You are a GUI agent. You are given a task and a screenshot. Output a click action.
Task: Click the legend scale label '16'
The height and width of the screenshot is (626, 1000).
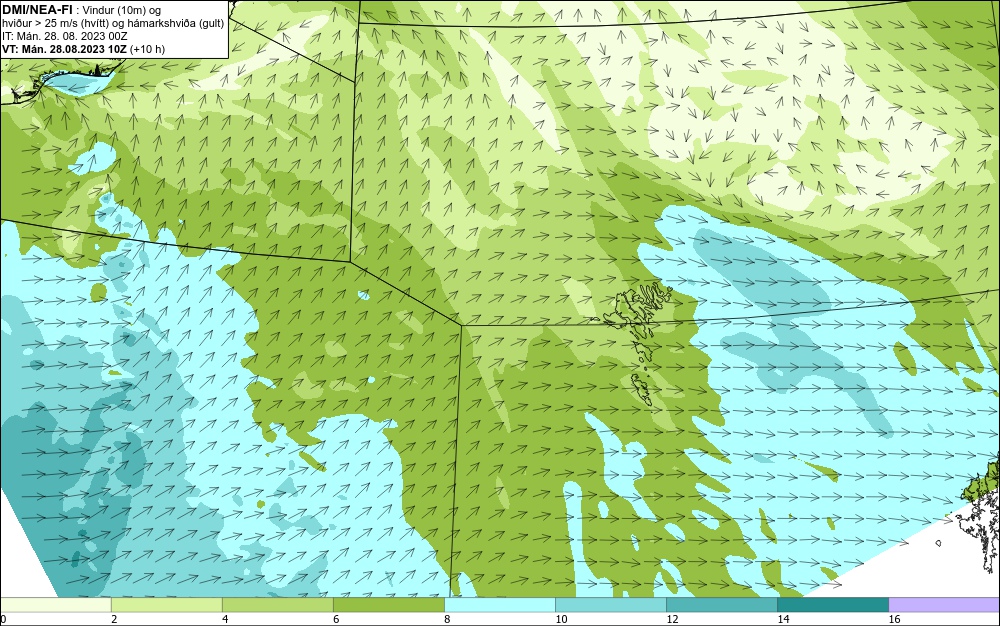pos(894,619)
